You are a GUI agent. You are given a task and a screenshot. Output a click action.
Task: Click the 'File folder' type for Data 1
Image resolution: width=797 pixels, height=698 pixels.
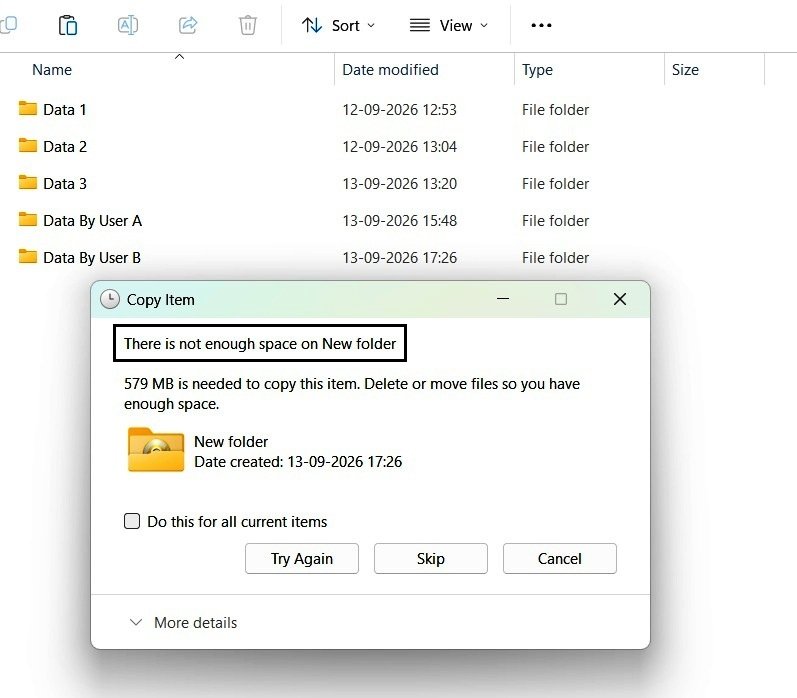point(555,110)
